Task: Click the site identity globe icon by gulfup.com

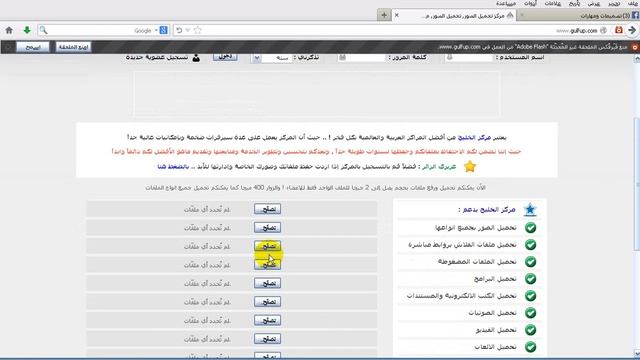Action: [603, 30]
